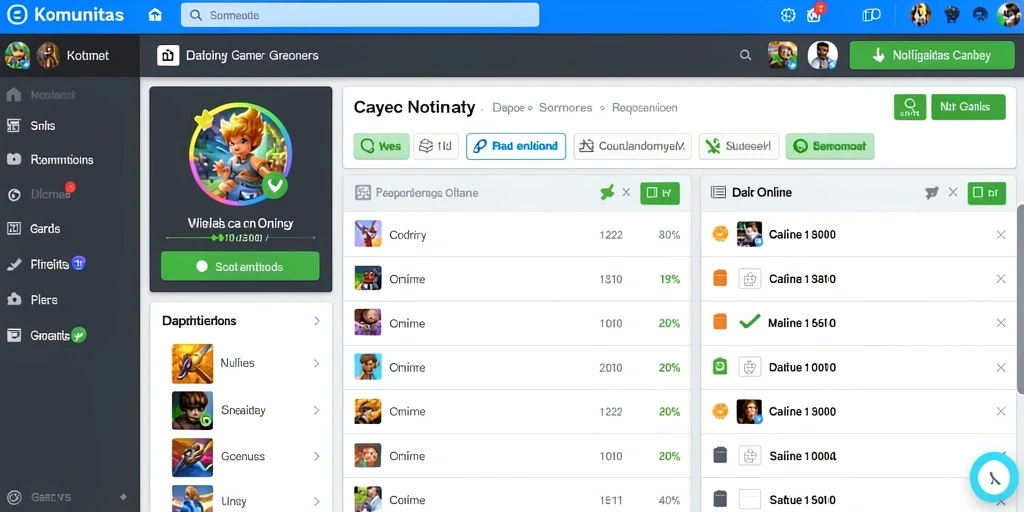Click the green badge icon in Datiue 1 0000 row

[x=720, y=367]
